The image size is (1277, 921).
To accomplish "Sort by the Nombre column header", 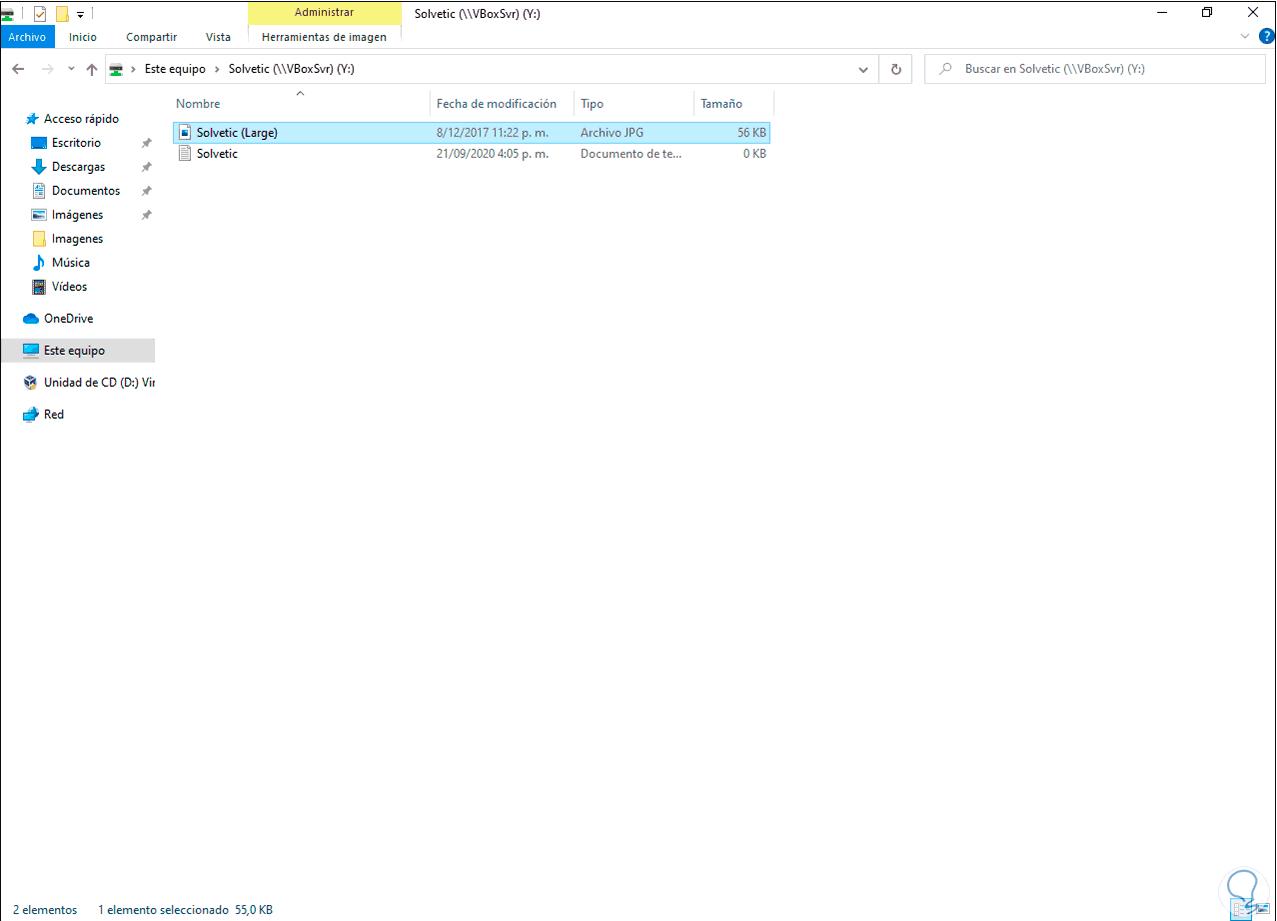I will 198,104.
